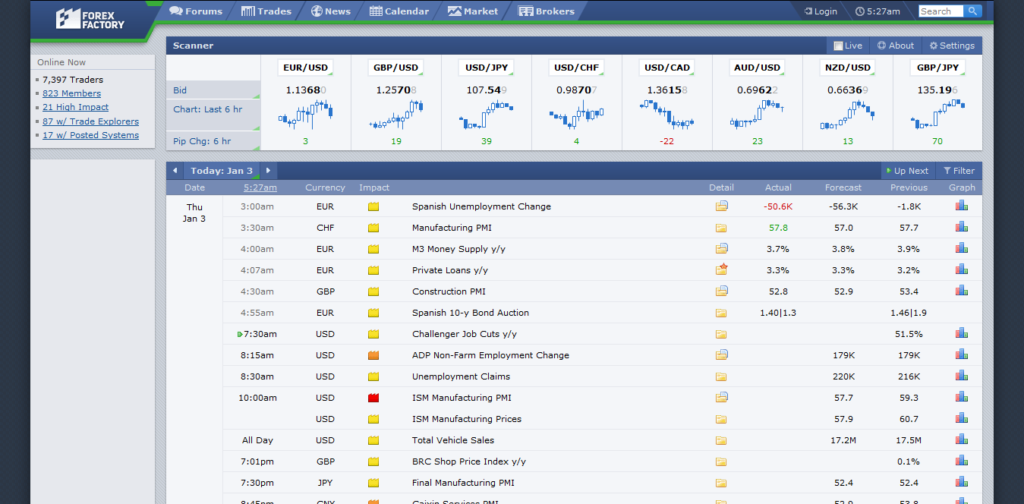Viewport: 1024px width, 504px height.
Task: Open the EUR/USD pair selector
Action: point(305,67)
